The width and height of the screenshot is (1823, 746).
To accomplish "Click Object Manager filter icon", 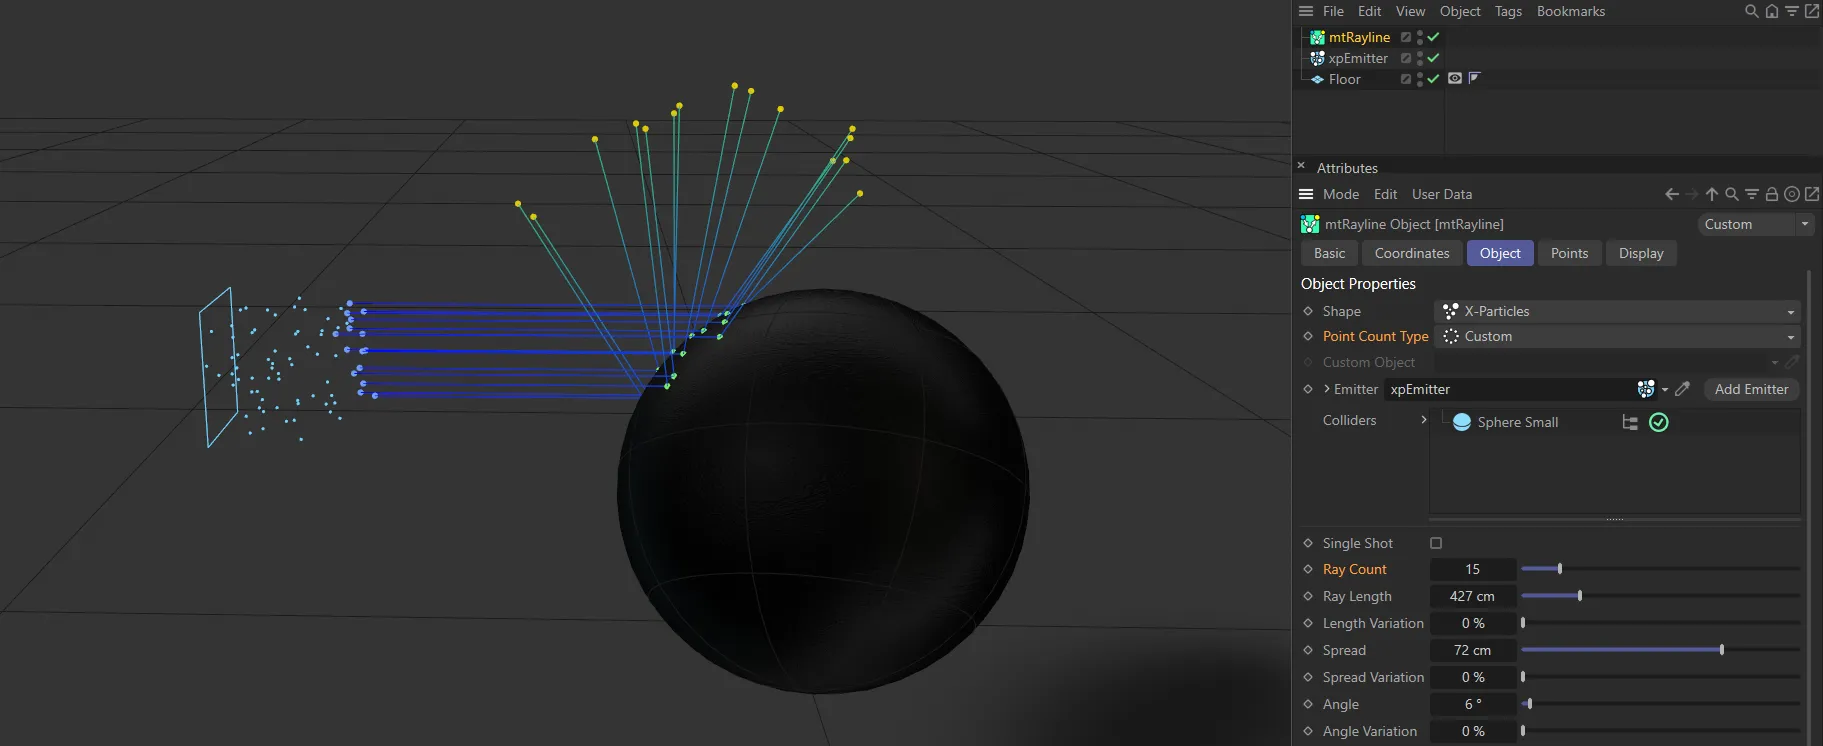I will pyautogui.click(x=1792, y=11).
